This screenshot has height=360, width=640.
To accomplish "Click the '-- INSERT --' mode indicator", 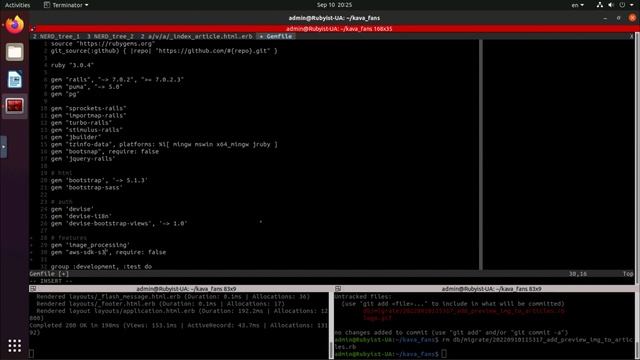I will [x=51, y=281].
